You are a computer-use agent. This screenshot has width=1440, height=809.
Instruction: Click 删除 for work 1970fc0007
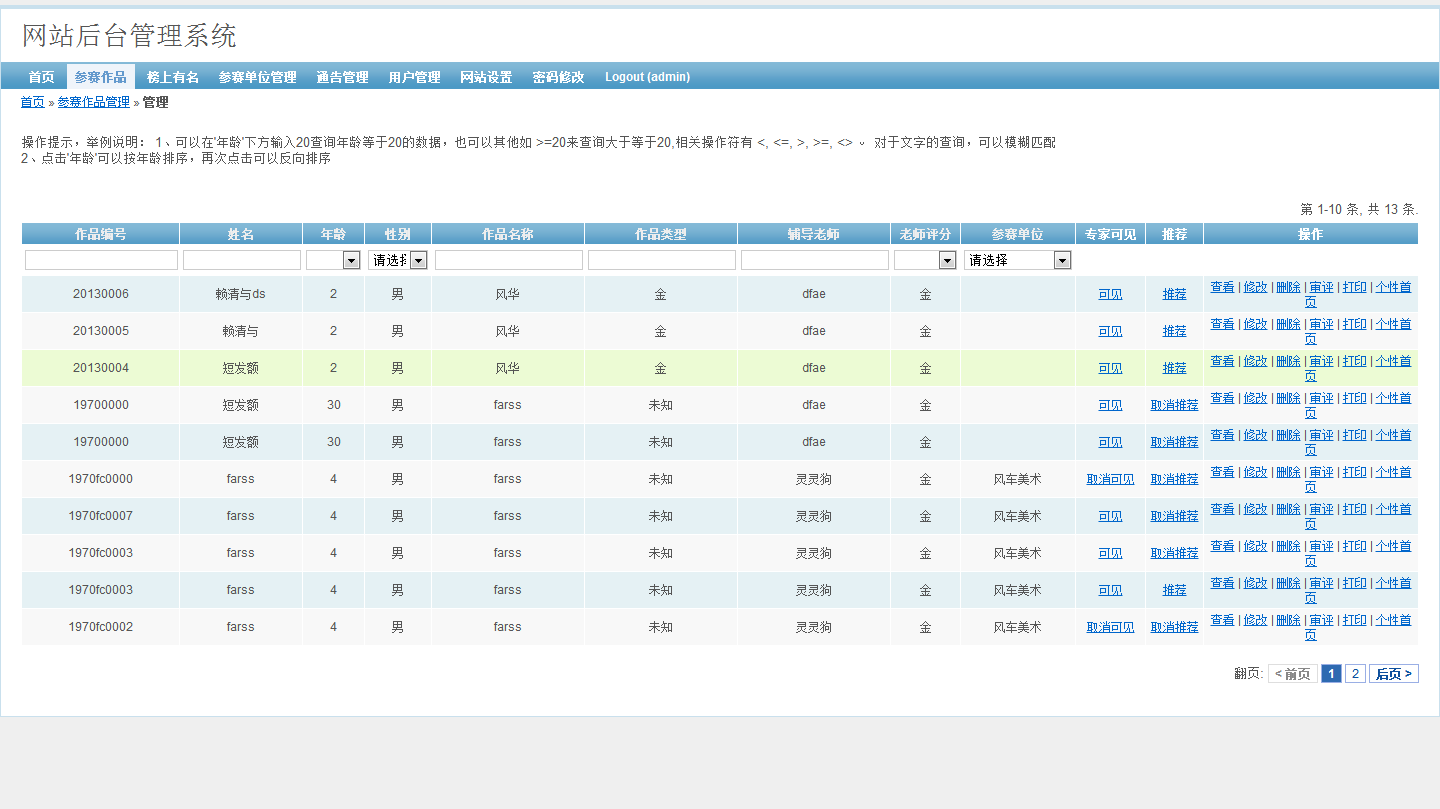(x=1288, y=509)
